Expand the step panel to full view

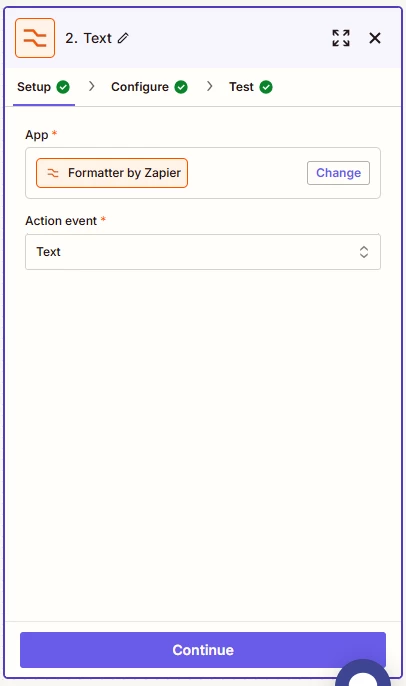click(x=341, y=38)
